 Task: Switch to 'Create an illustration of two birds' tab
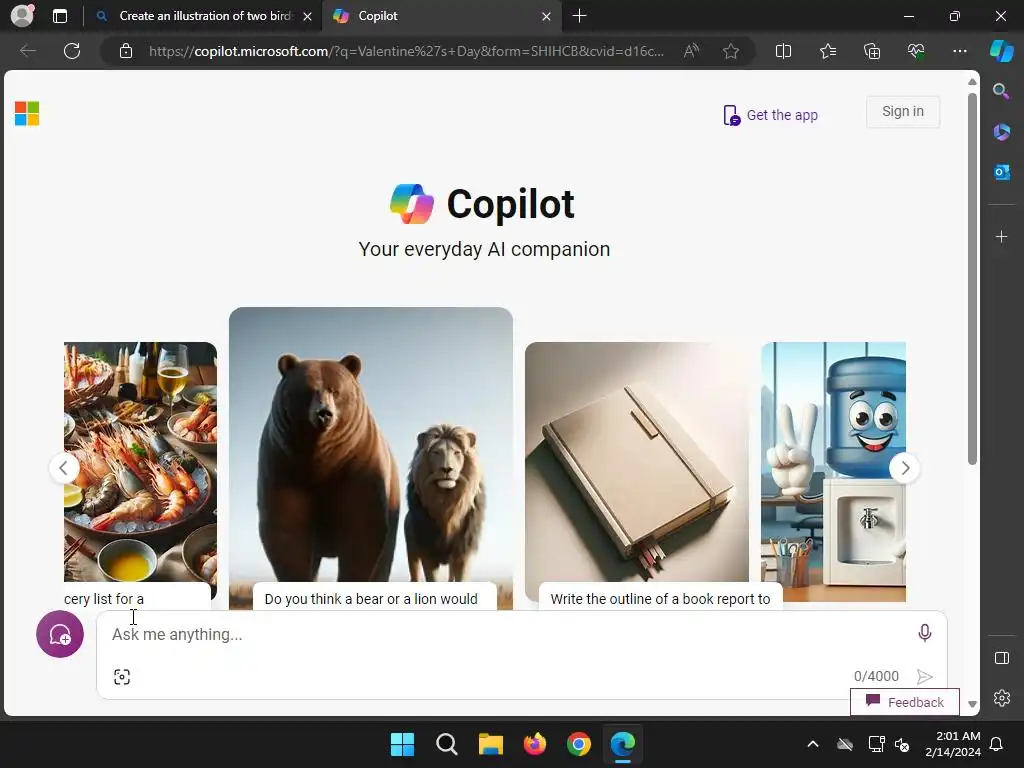click(x=206, y=16)
